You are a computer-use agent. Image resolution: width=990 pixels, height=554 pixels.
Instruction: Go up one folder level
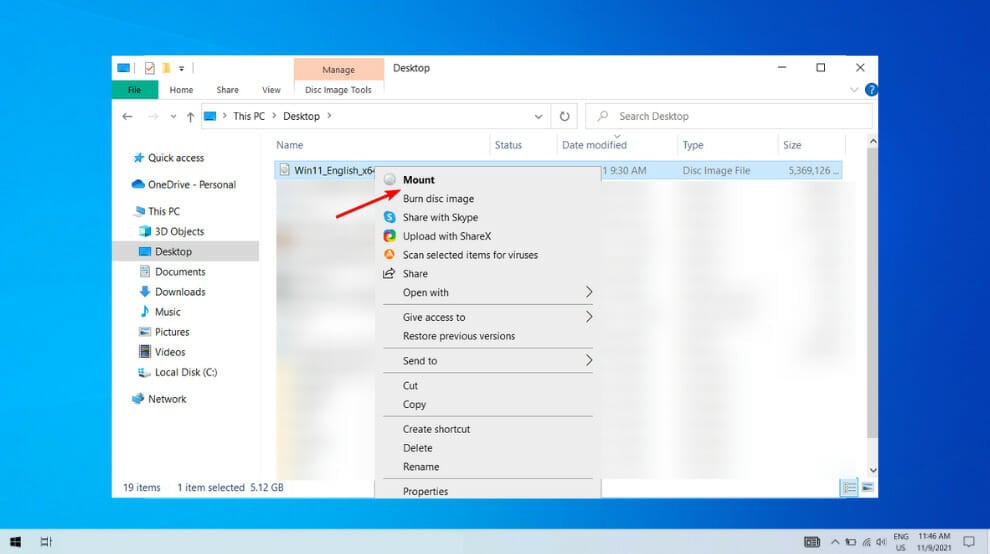pos(190,116)
